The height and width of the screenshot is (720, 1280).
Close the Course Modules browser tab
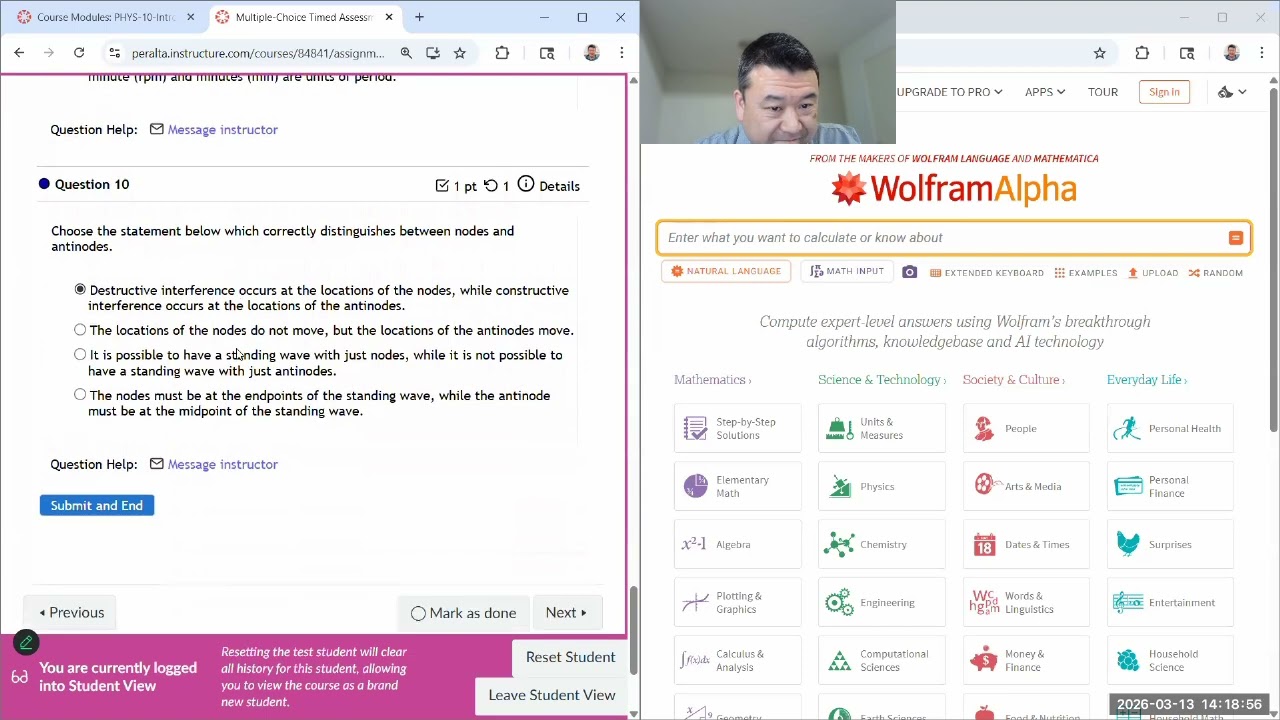[x=190, y=17]
